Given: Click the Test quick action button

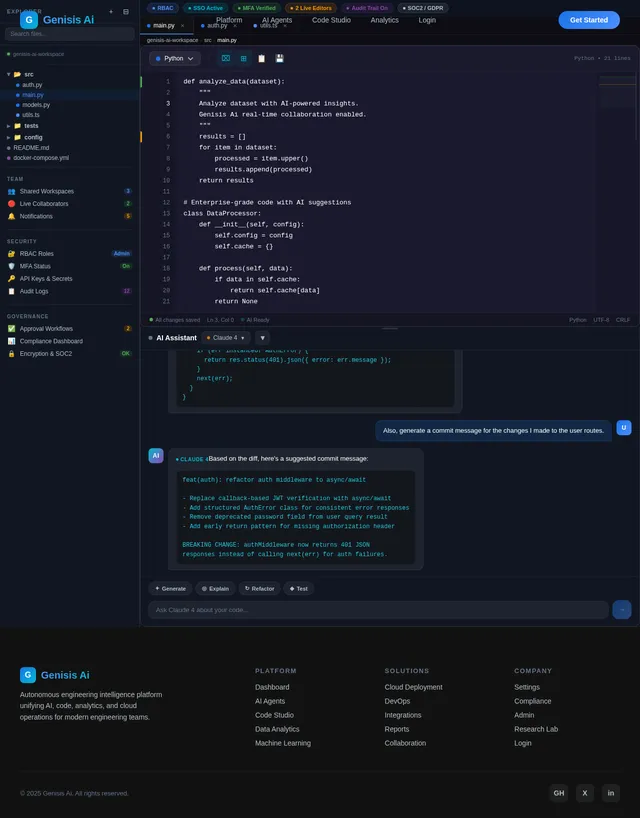Looking at the screenshot, I should click(299, 588).
